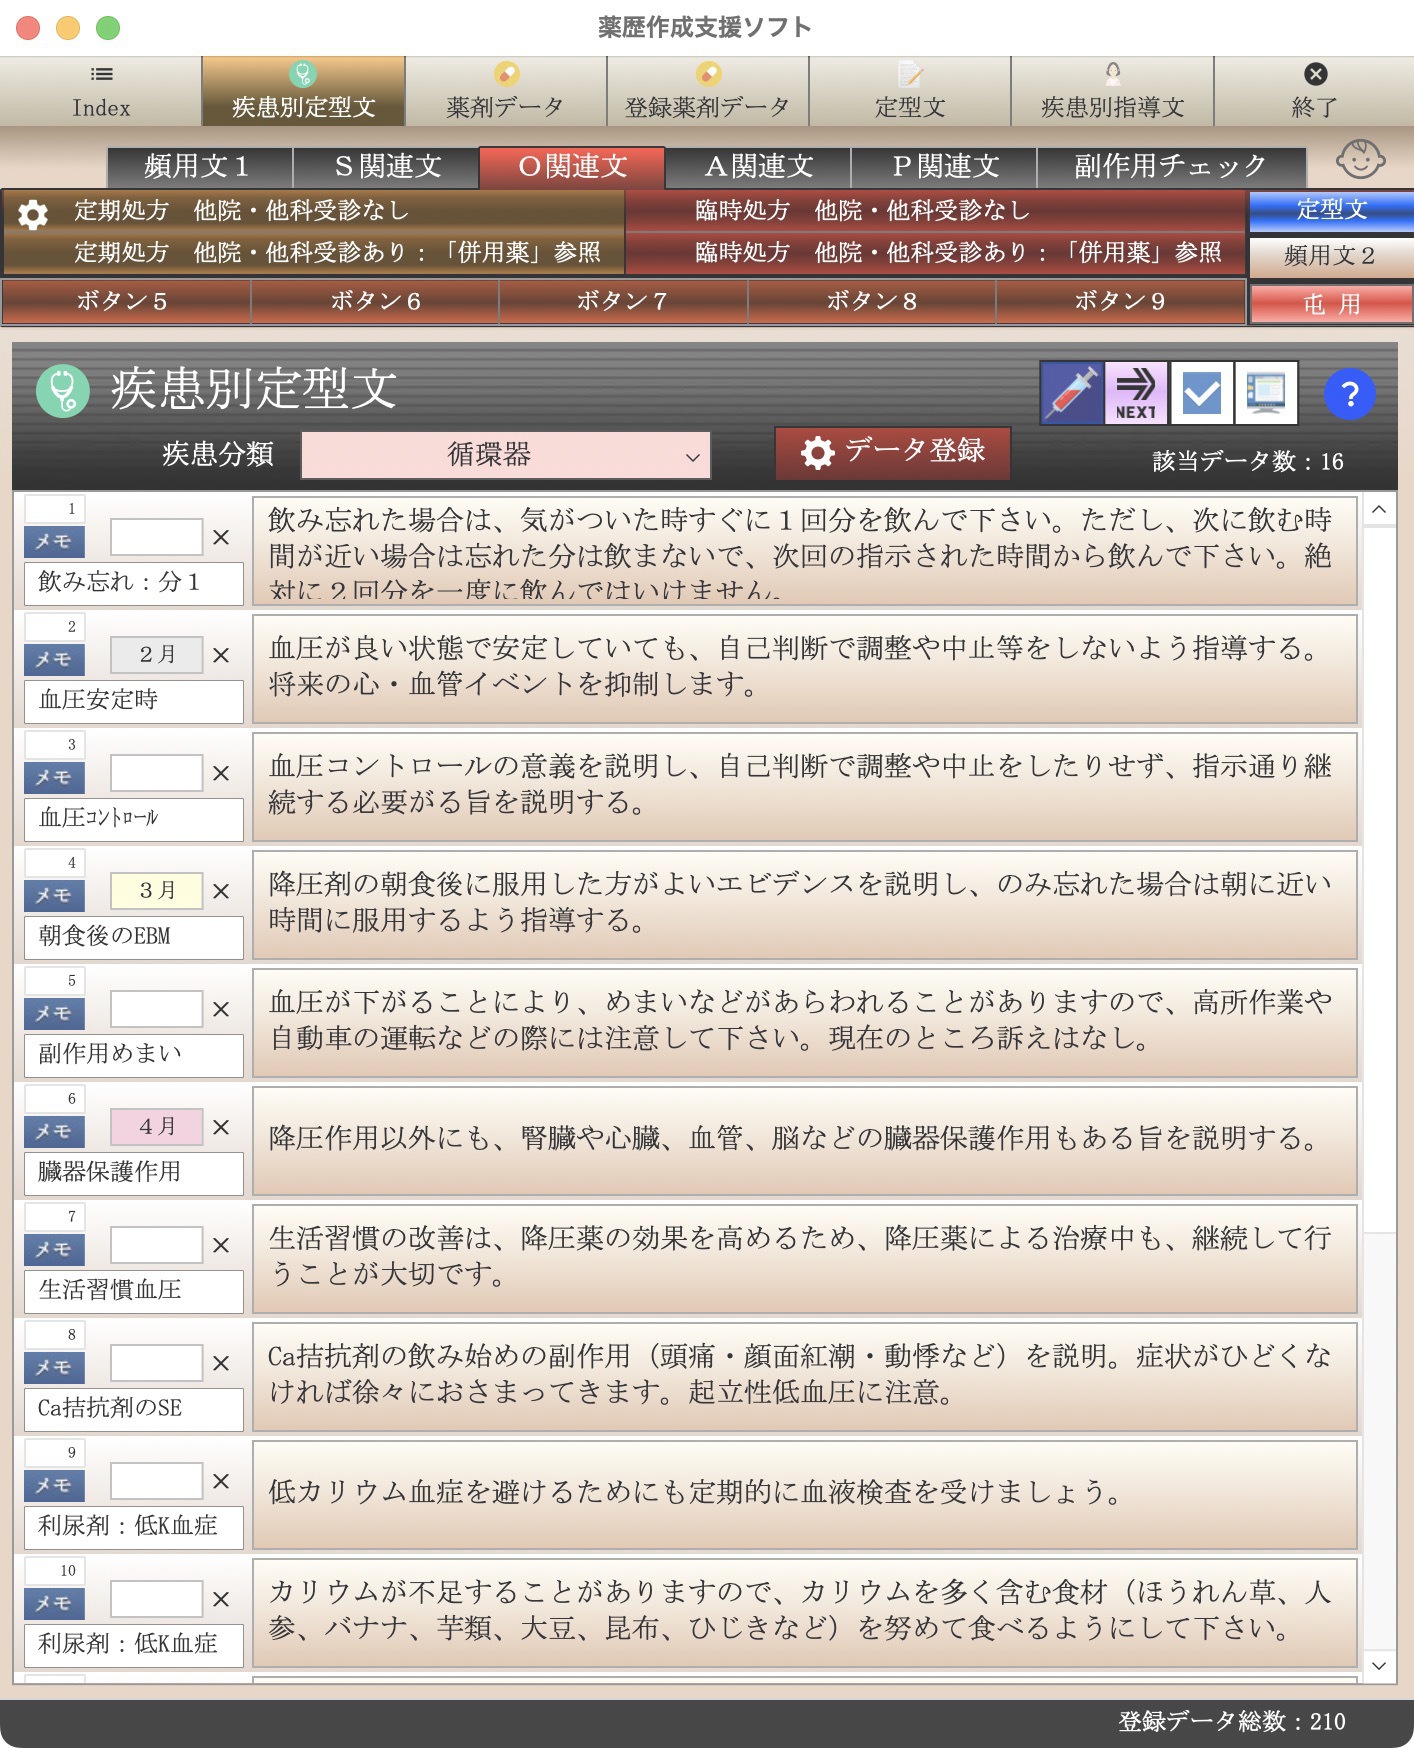
Task: Click the ４月 pink field
Action: [156, 1126]
